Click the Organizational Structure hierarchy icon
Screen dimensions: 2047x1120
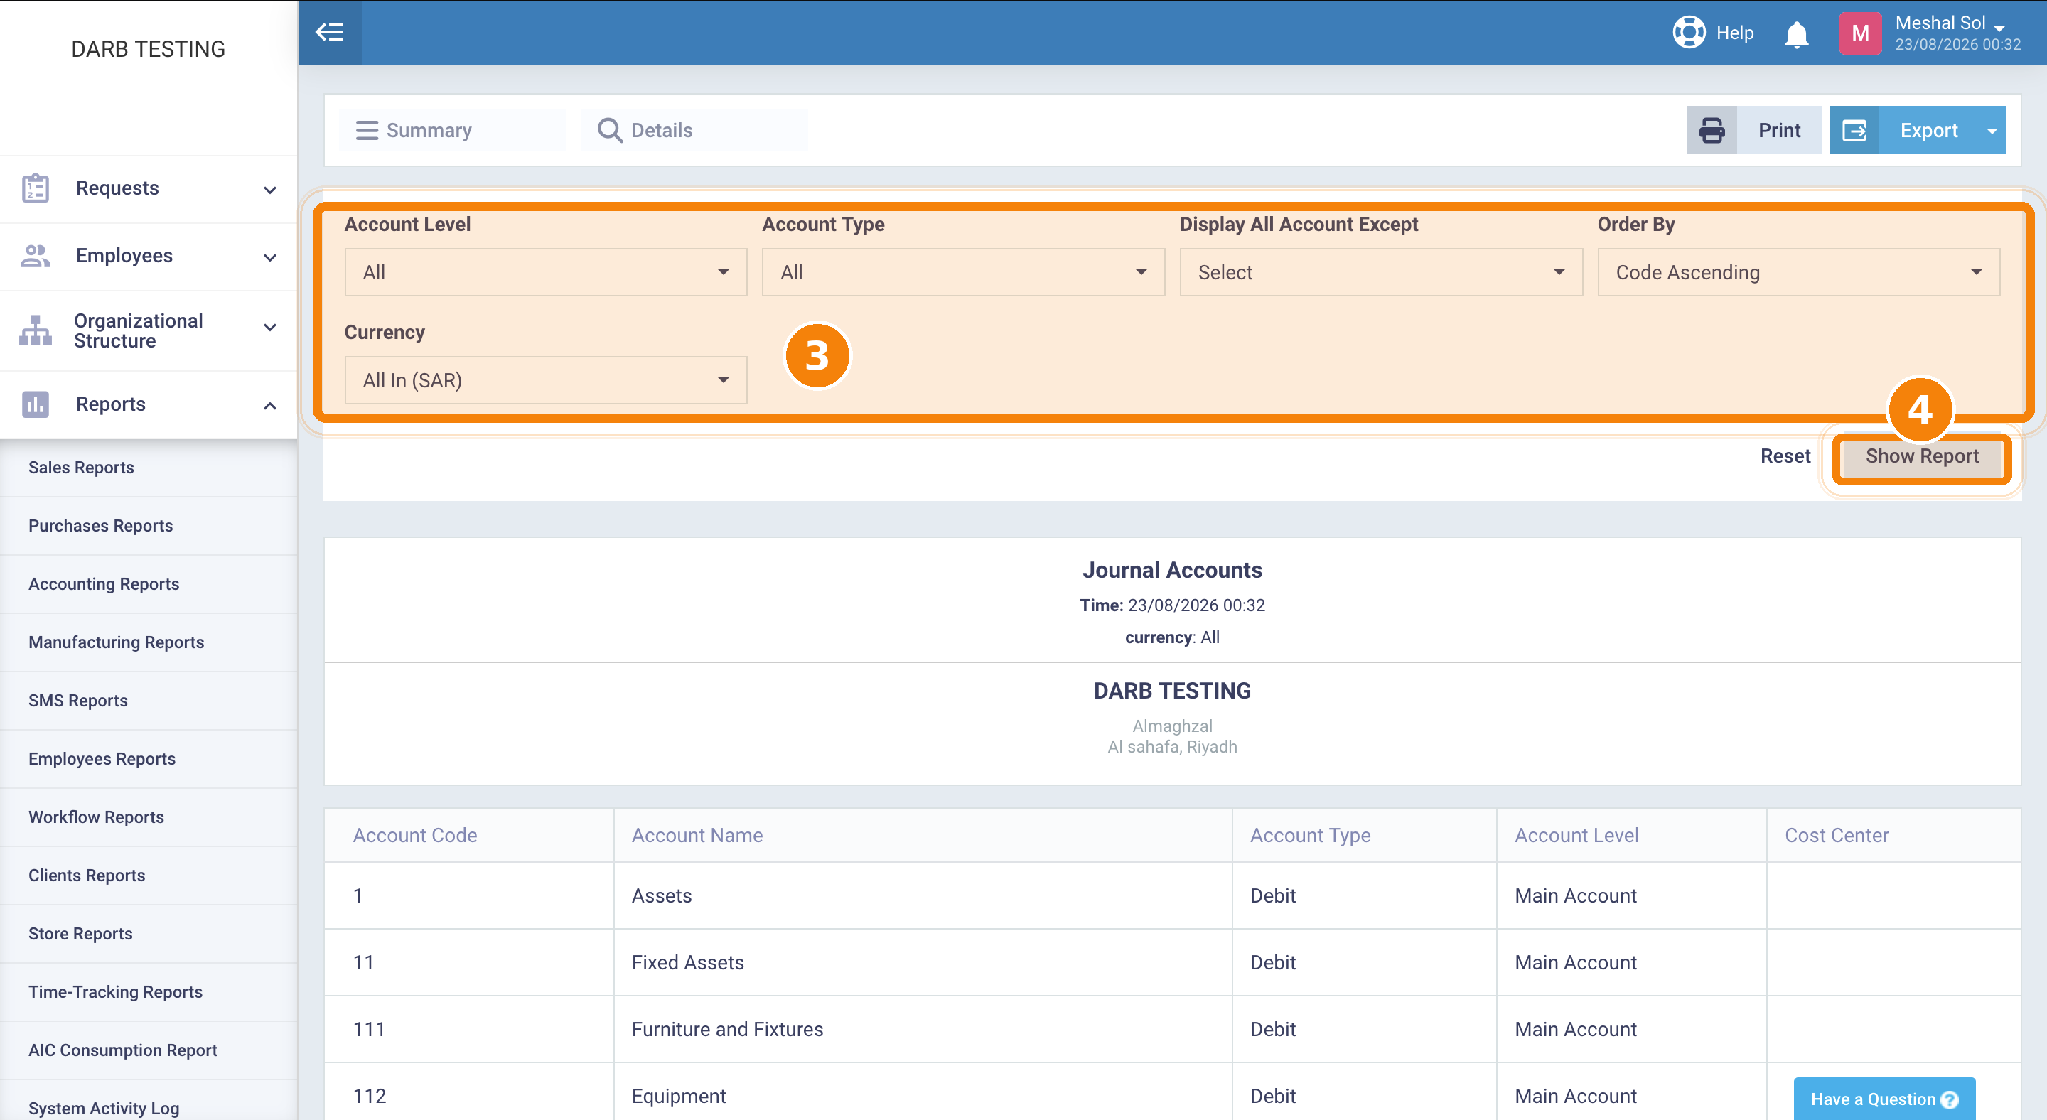click(35, 330)
